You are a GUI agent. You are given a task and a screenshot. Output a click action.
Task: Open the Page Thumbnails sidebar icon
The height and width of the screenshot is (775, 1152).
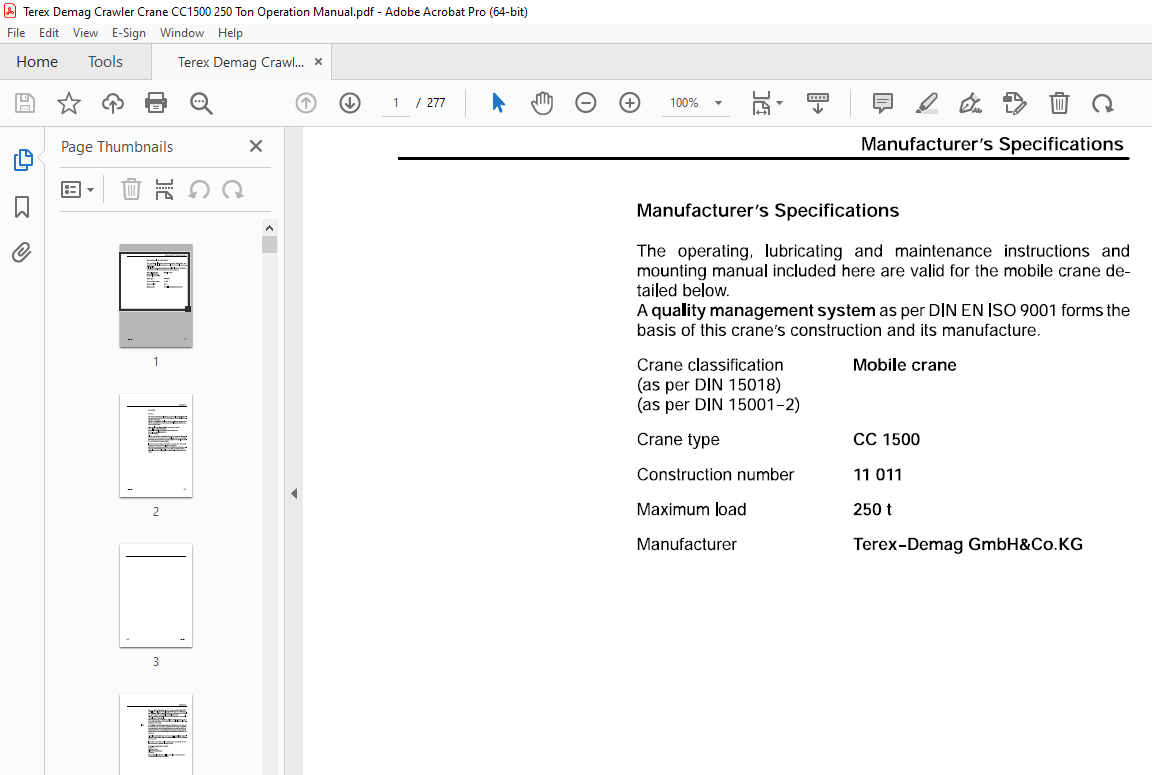point(23,159)
